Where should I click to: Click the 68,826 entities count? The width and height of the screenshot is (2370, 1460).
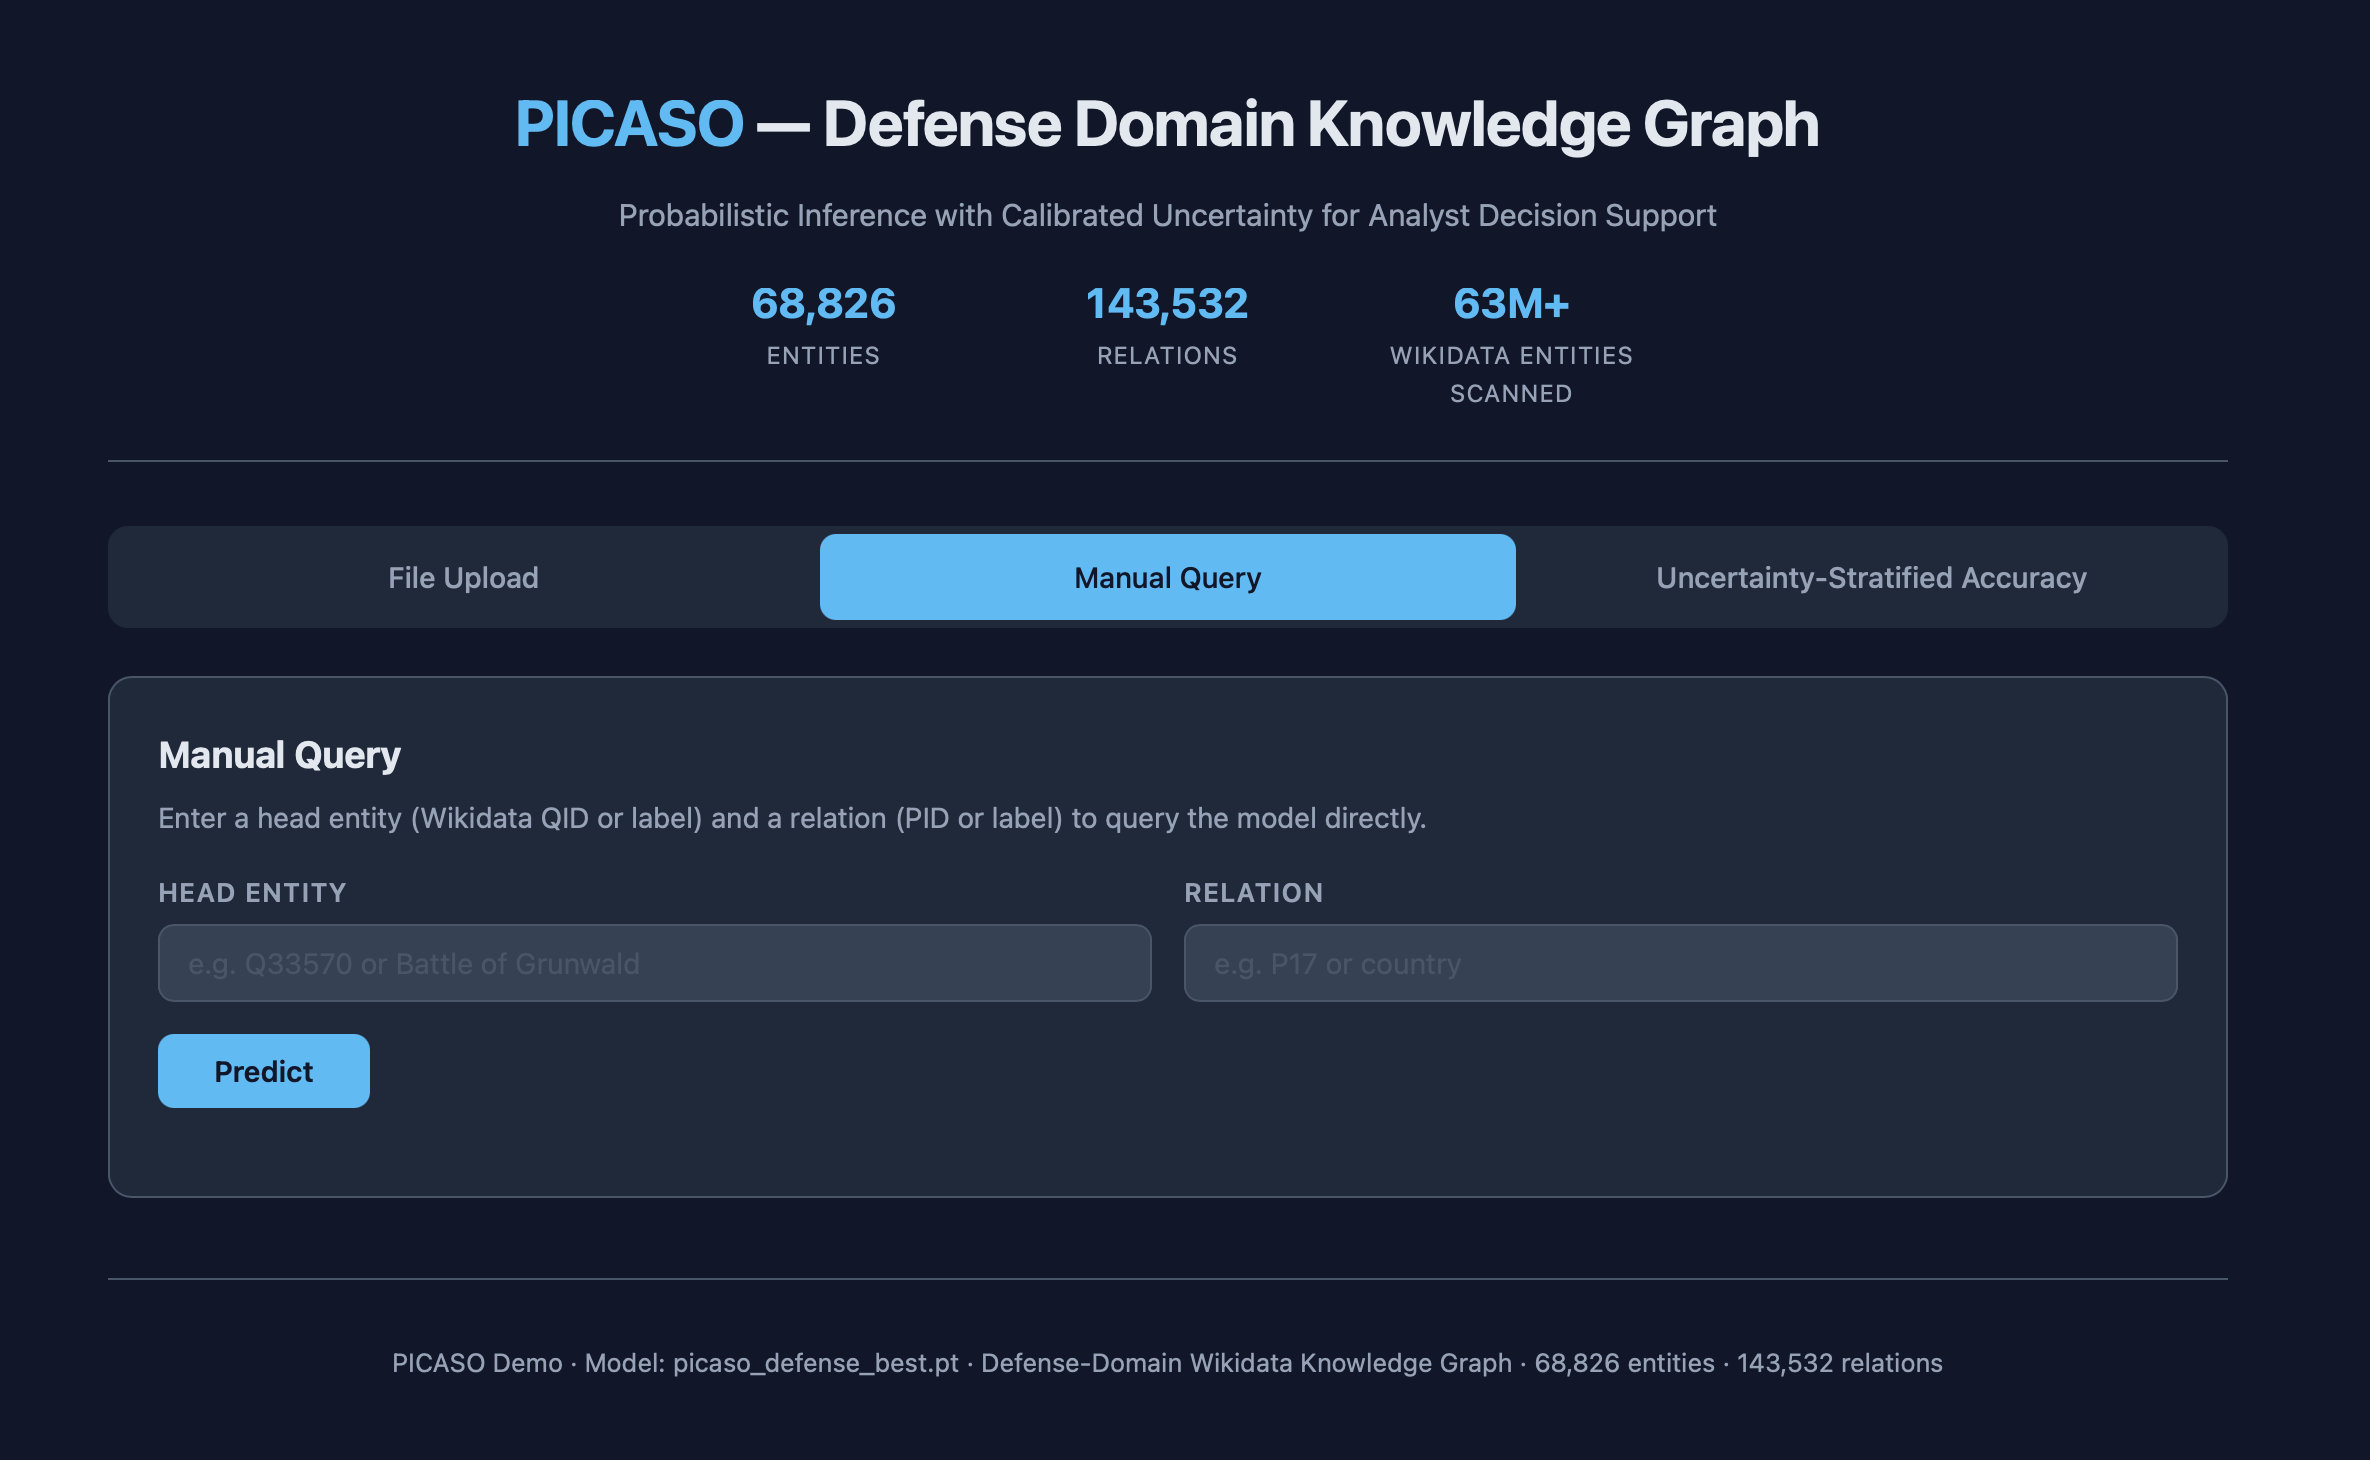[x=823, y=304]
